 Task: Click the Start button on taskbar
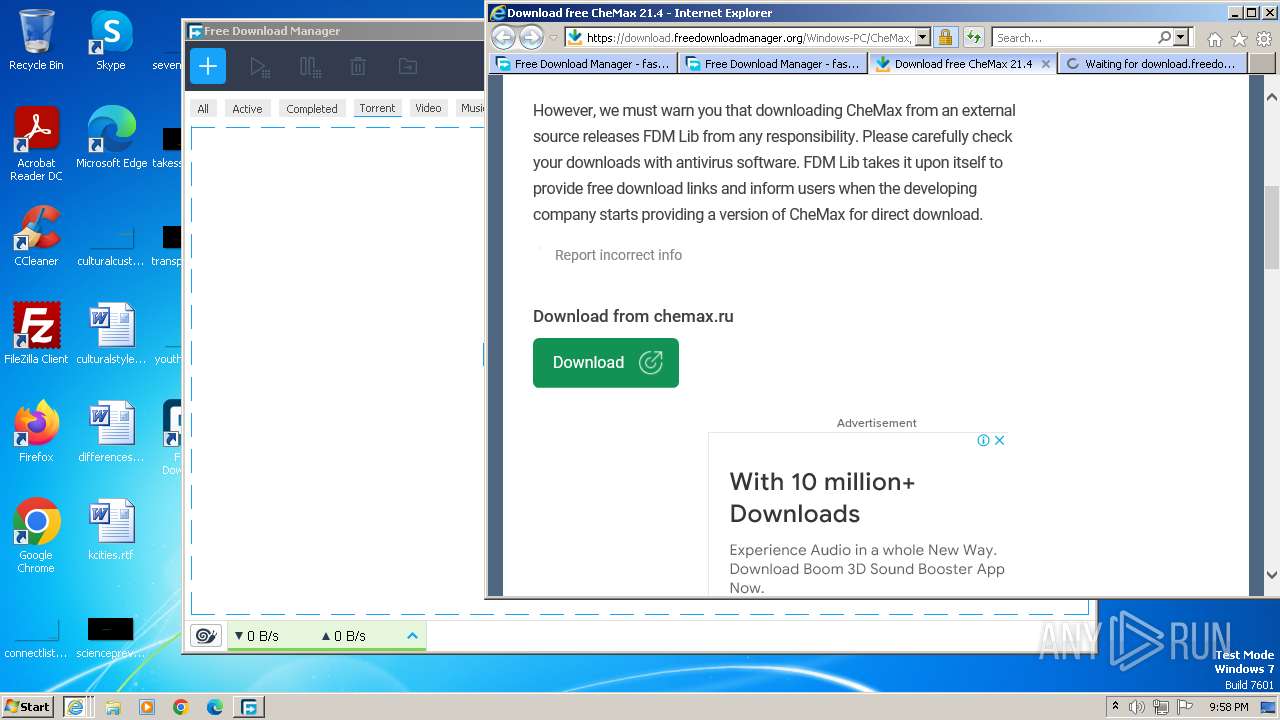[x=27, y=706]
